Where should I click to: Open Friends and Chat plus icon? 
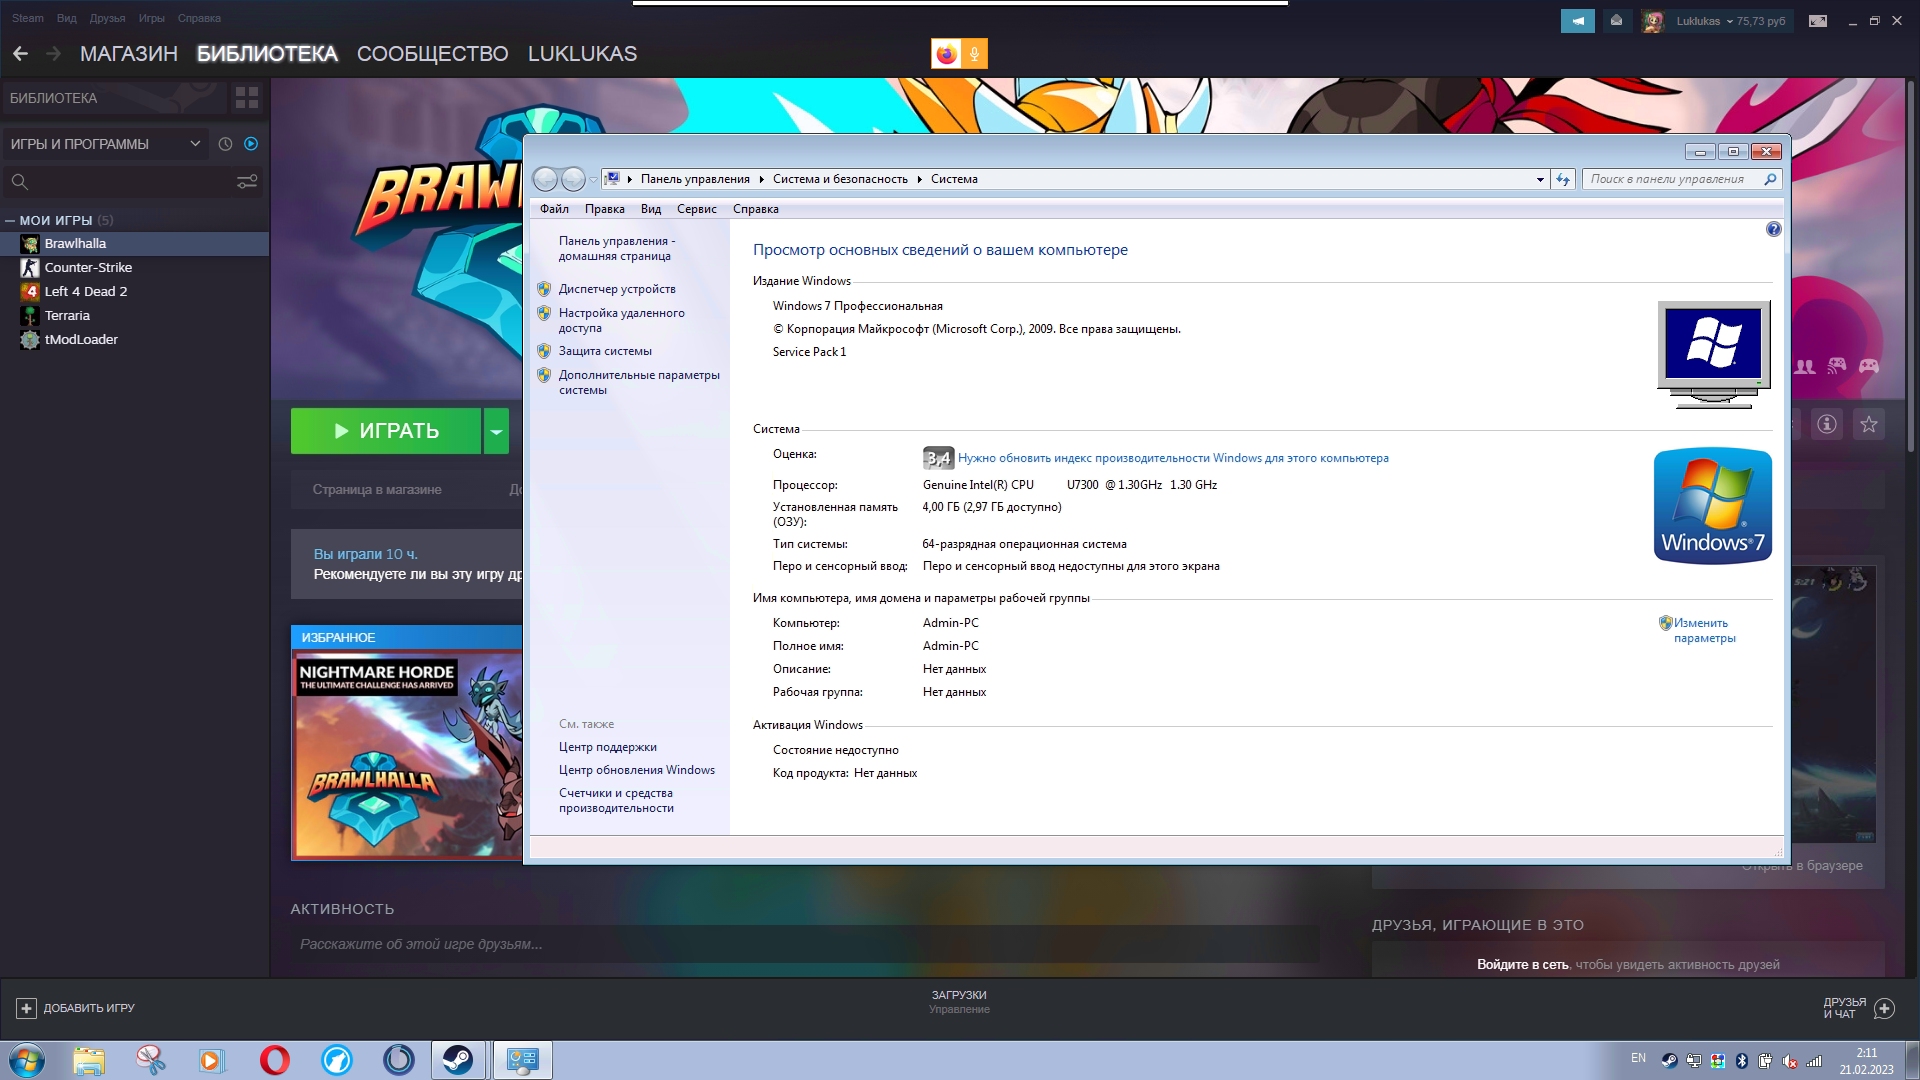click(x=1884, y=1008)
